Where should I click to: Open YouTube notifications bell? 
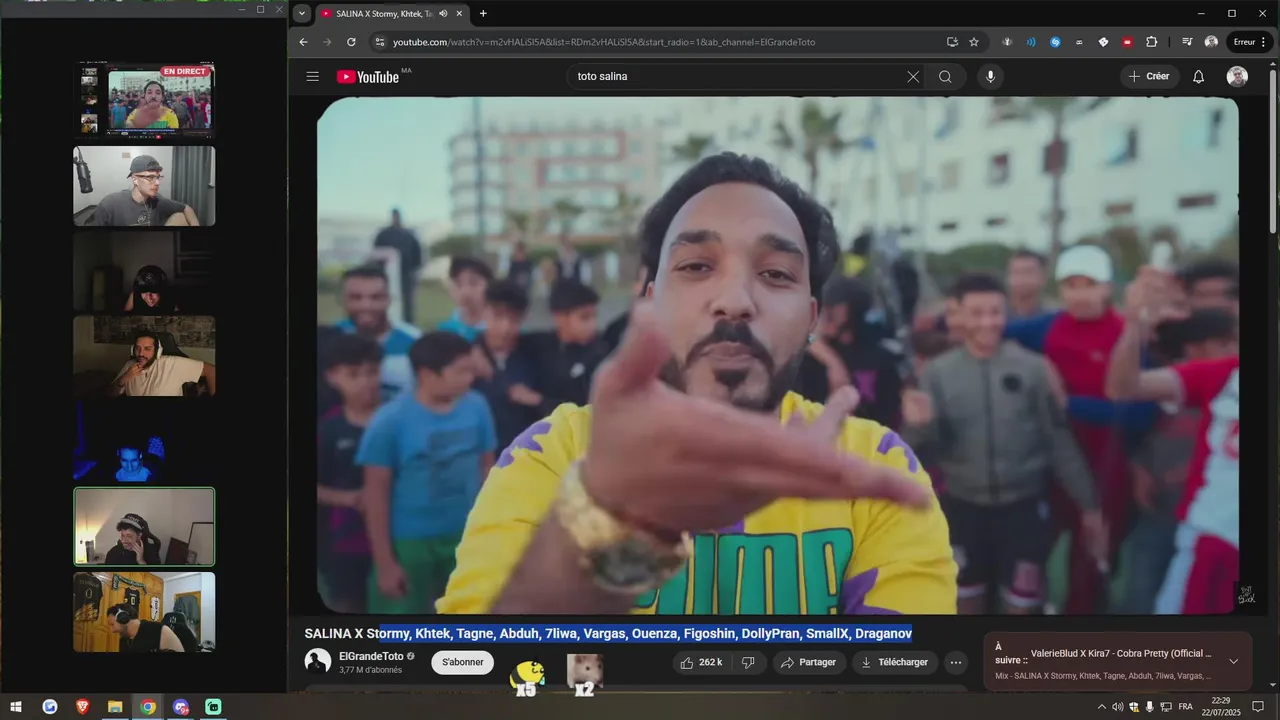(1198, 77)
